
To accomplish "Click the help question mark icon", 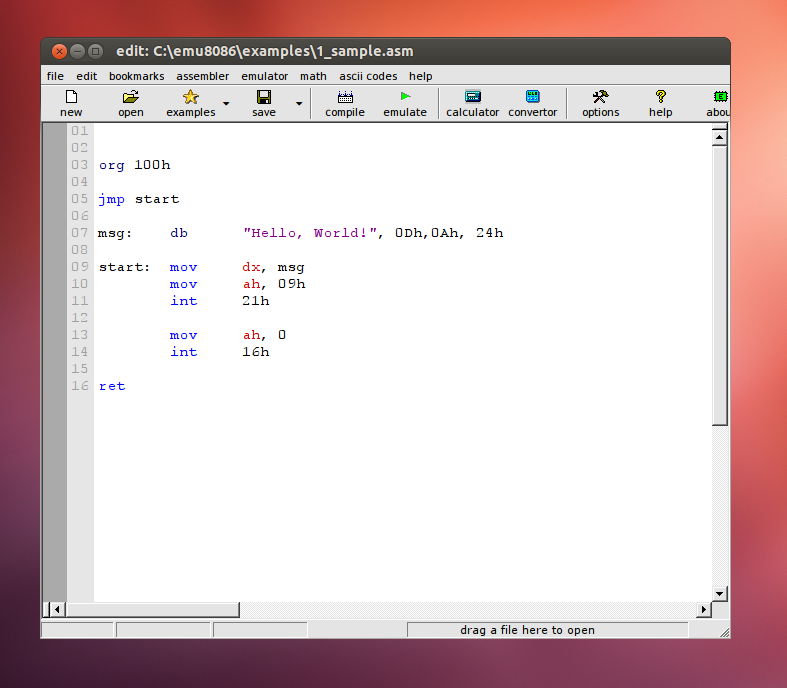I will pyautogui.click(x=661, y=96).
